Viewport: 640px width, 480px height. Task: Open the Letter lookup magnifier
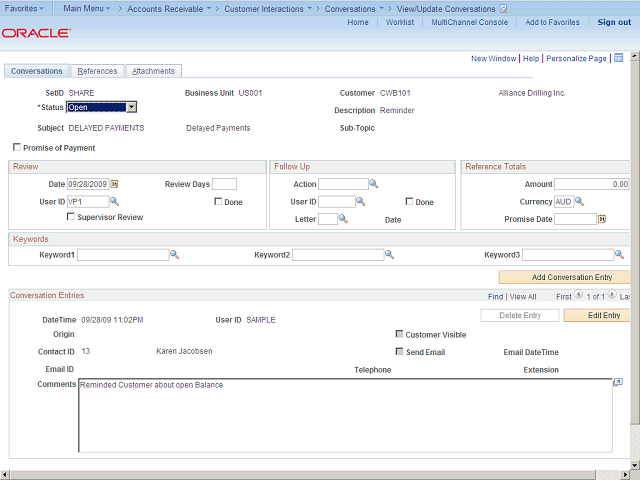[343, 219]
